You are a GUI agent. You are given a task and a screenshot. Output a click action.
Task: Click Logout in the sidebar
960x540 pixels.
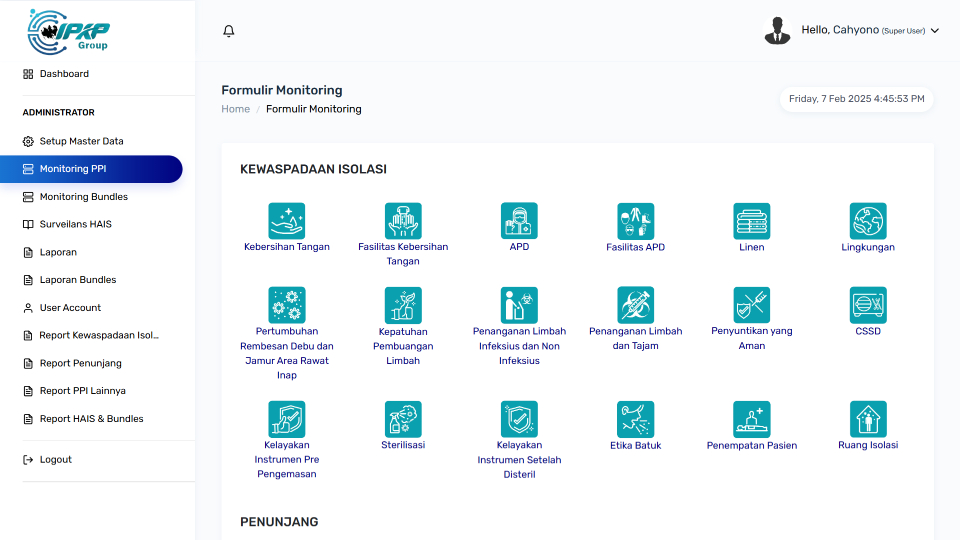(x=55, y=460)
